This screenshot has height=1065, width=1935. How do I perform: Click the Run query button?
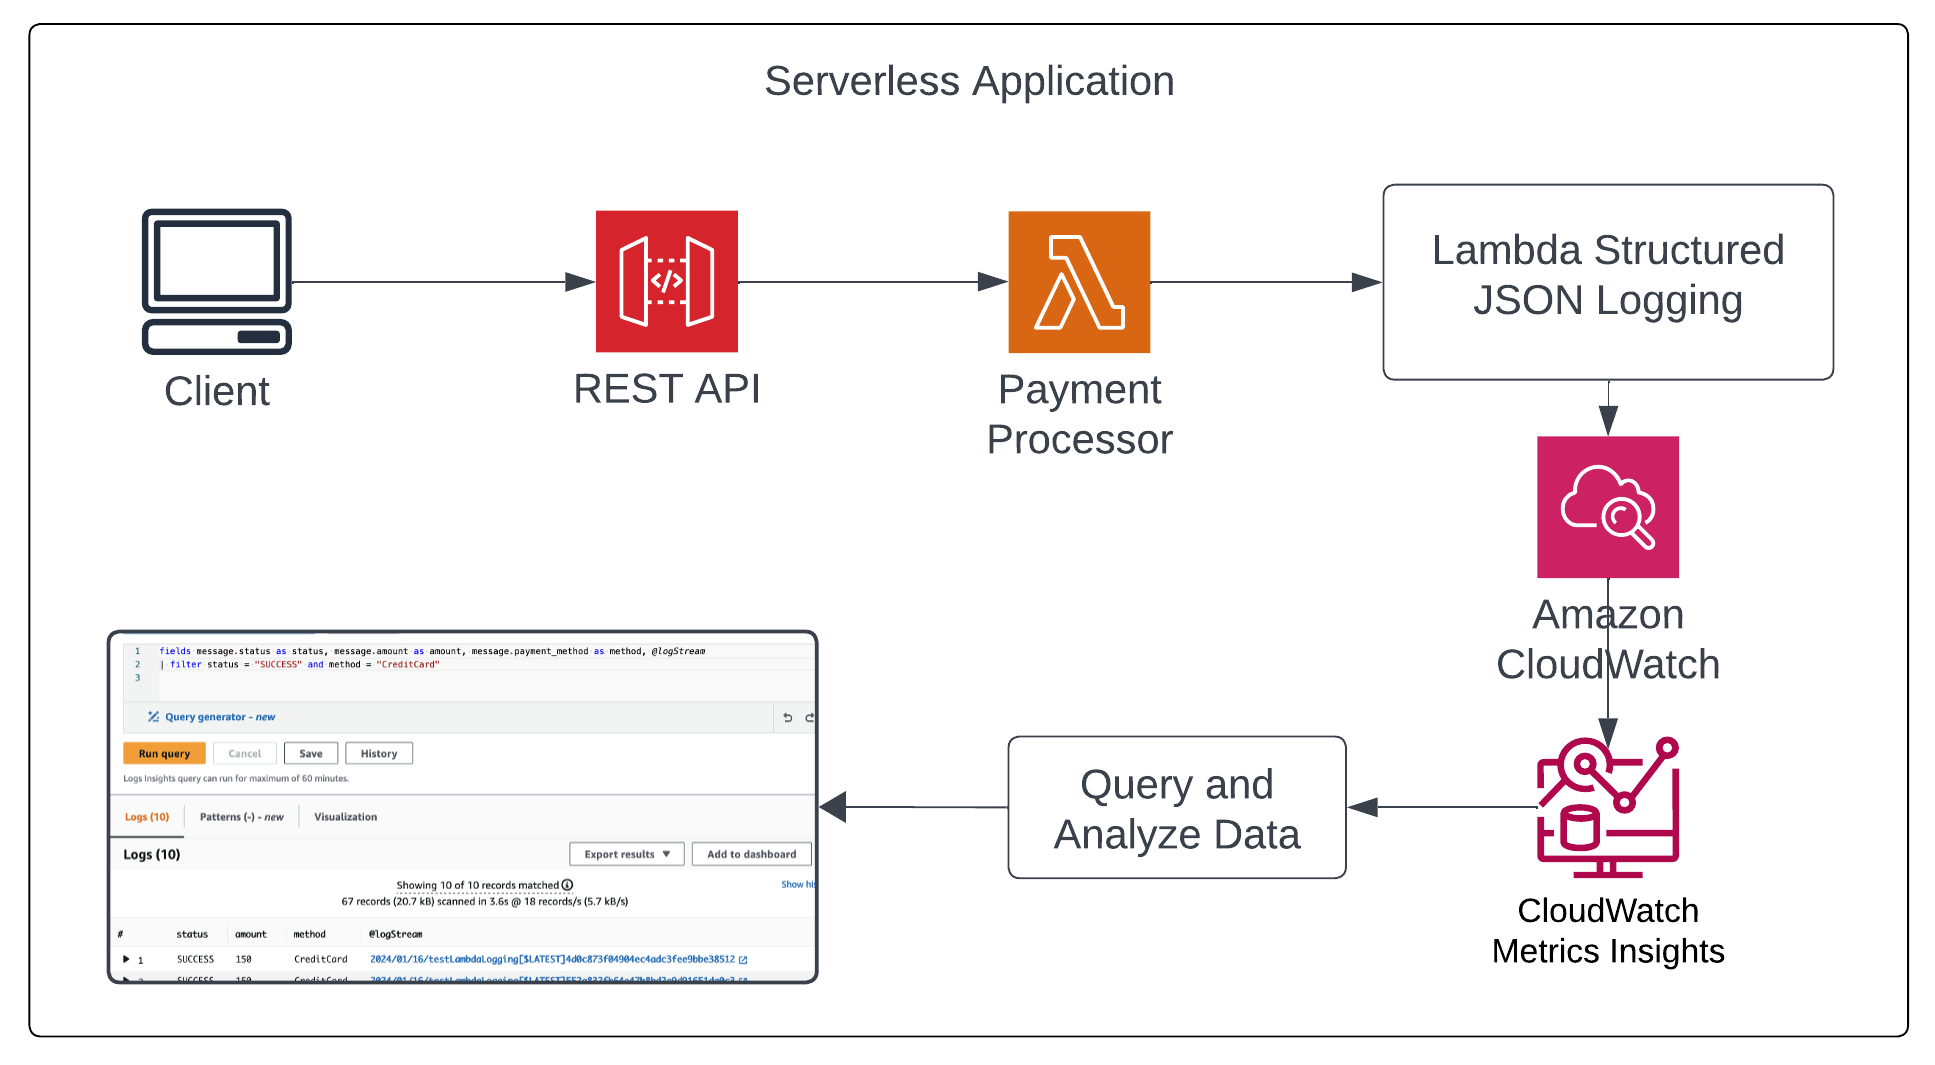tap(164, 754)
